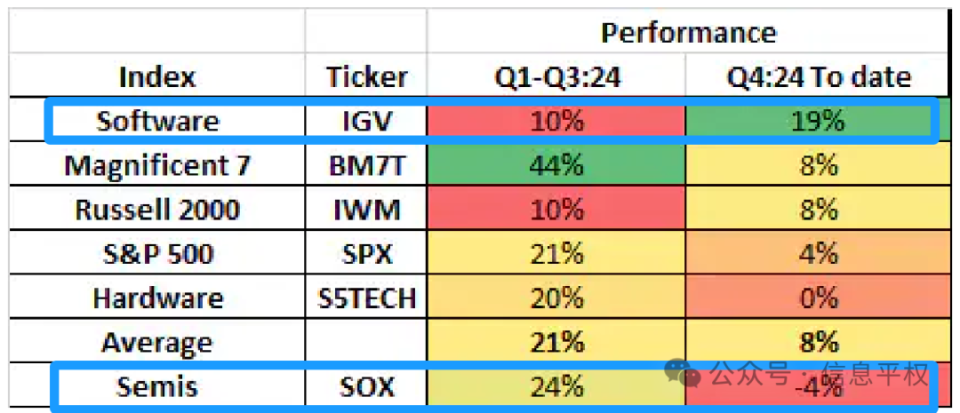Select the Ticker column header

(367, 77)
